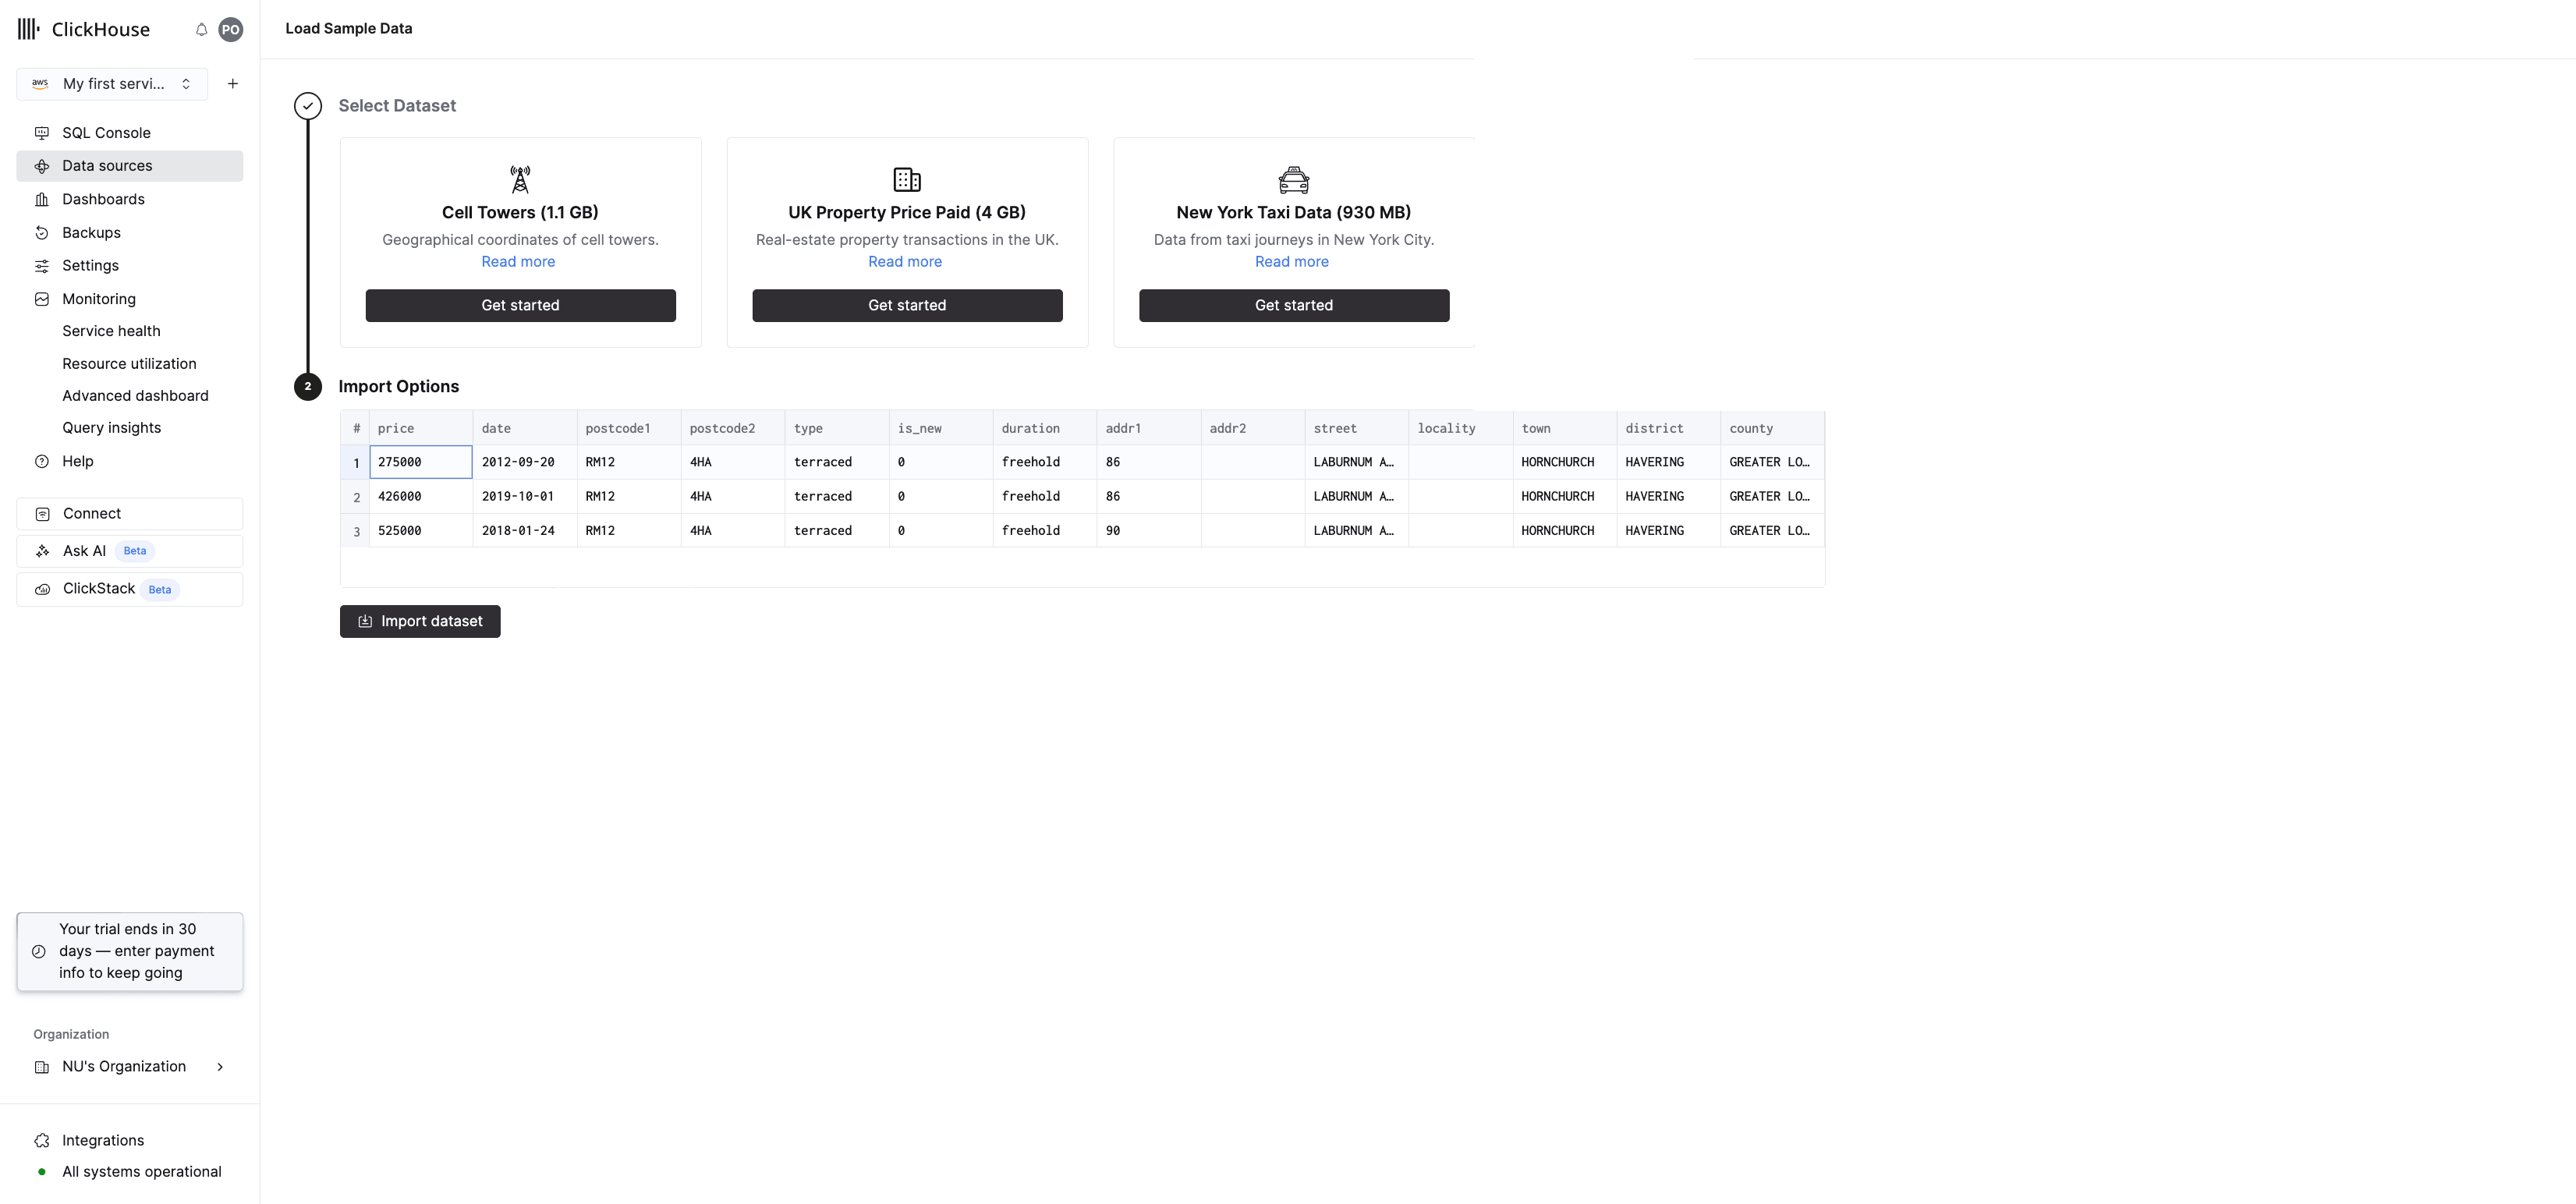Click the ClickStack icon
Image resolution: width=2576 pixels, height=1204 pixels.
click(x=43, y=590)
